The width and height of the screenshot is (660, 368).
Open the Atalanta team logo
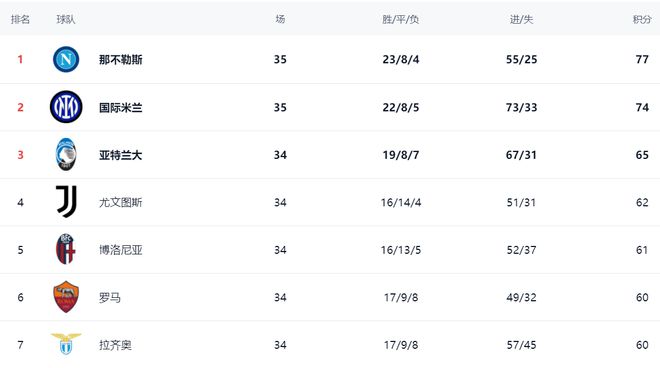[66, 155]
